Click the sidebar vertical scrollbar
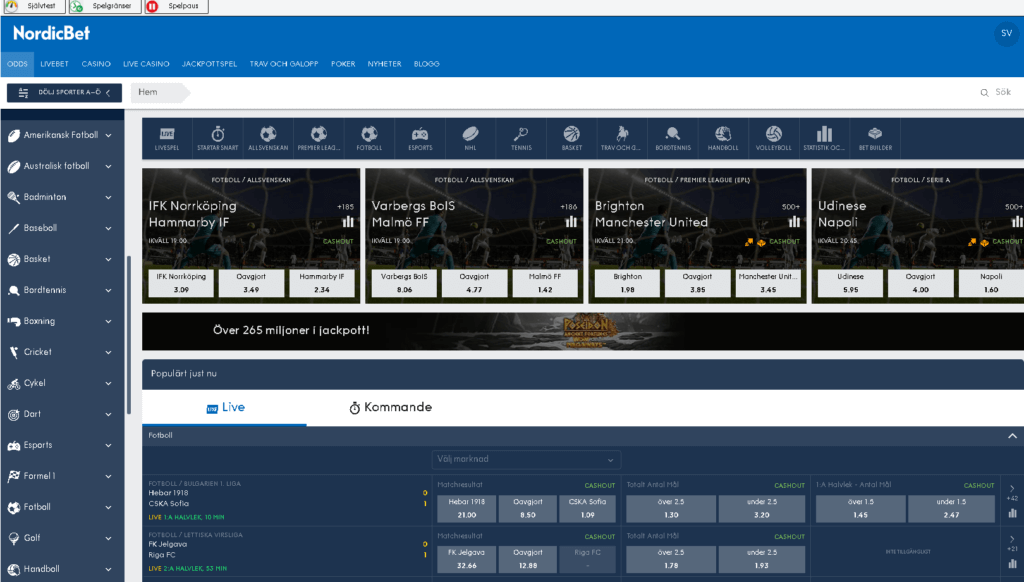This screenshot has width=1024, height=582. point(129,335)
